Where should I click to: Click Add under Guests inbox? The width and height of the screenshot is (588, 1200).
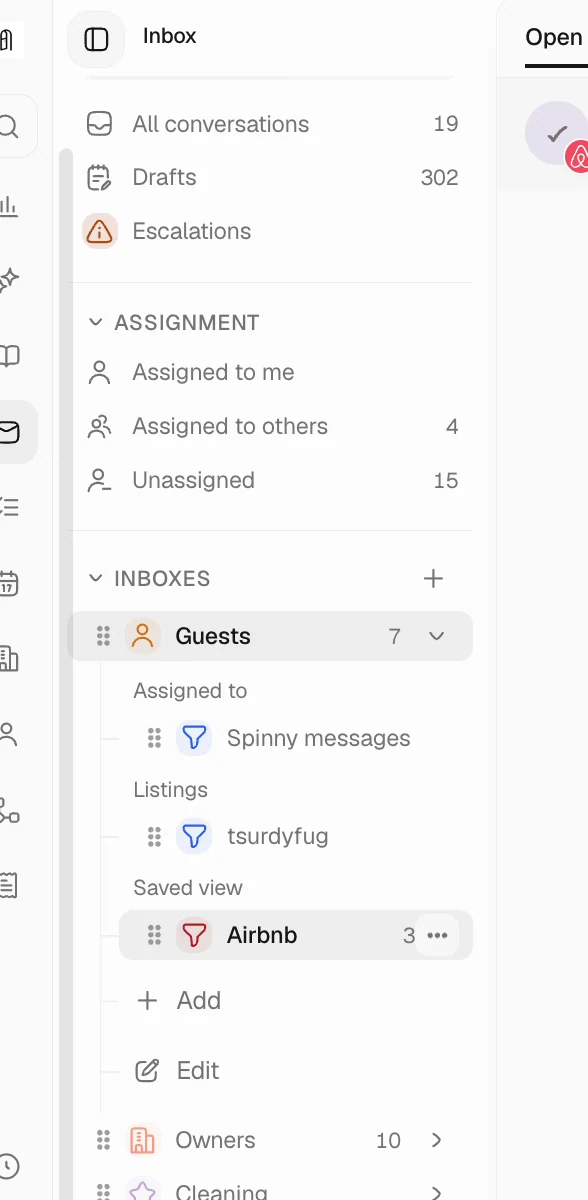[178, 1000]
